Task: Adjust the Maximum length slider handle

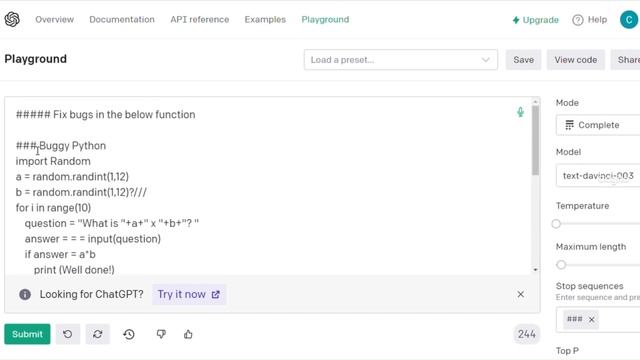Action: (561, 265)
